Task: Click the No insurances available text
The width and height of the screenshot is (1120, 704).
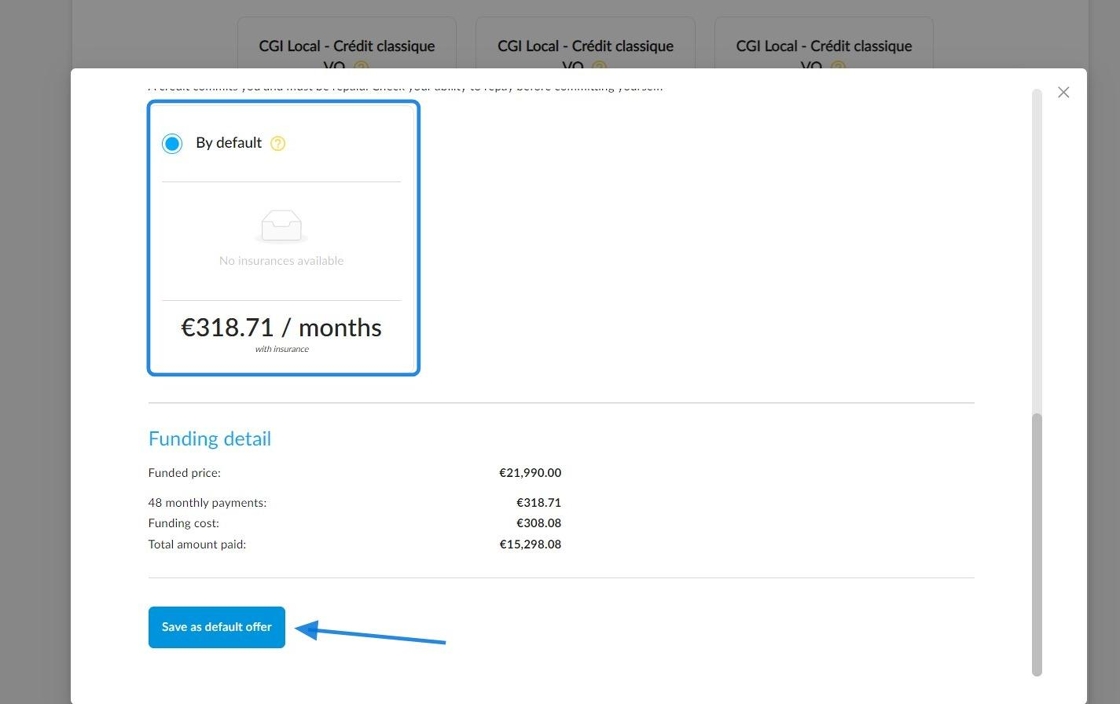Action: (281, 261)
